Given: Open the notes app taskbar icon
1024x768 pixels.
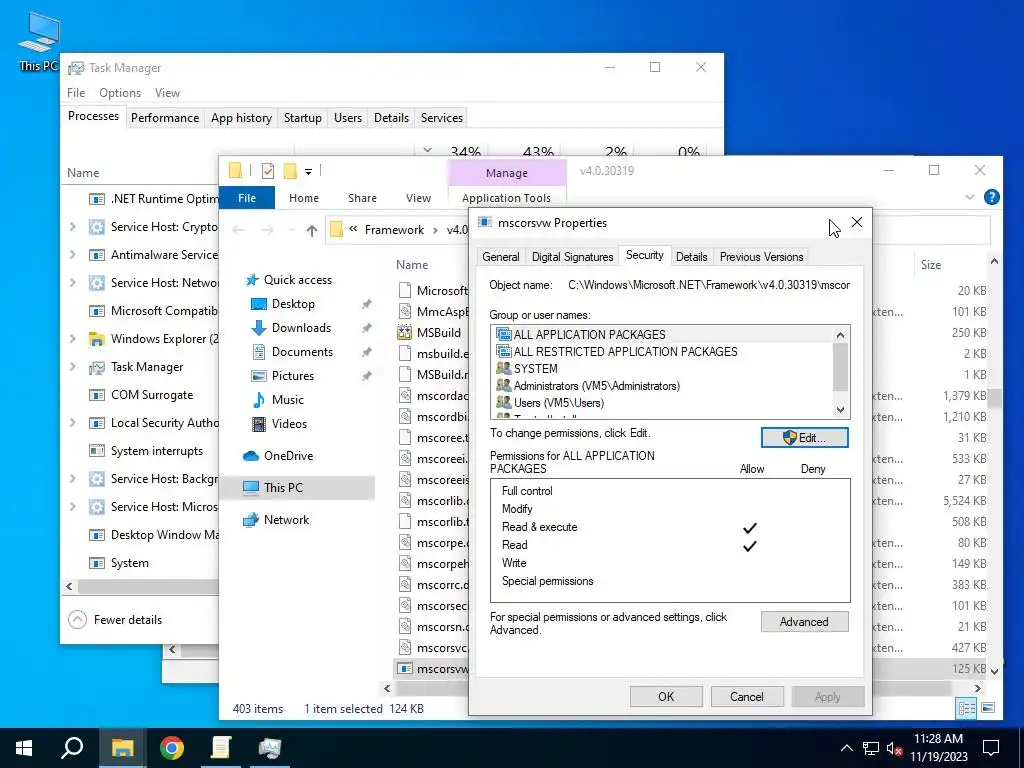Looking at the screenshot, I should point(221,748).
